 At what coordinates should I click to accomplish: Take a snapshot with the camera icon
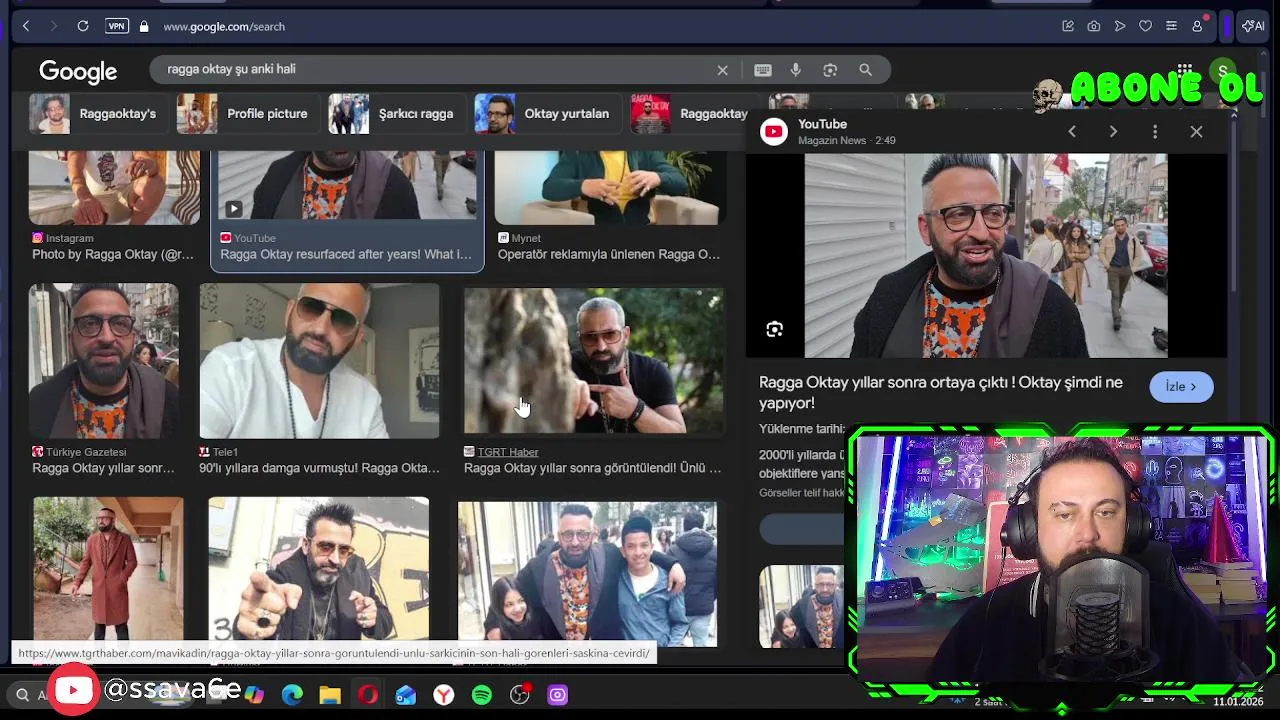(1094, 26)
